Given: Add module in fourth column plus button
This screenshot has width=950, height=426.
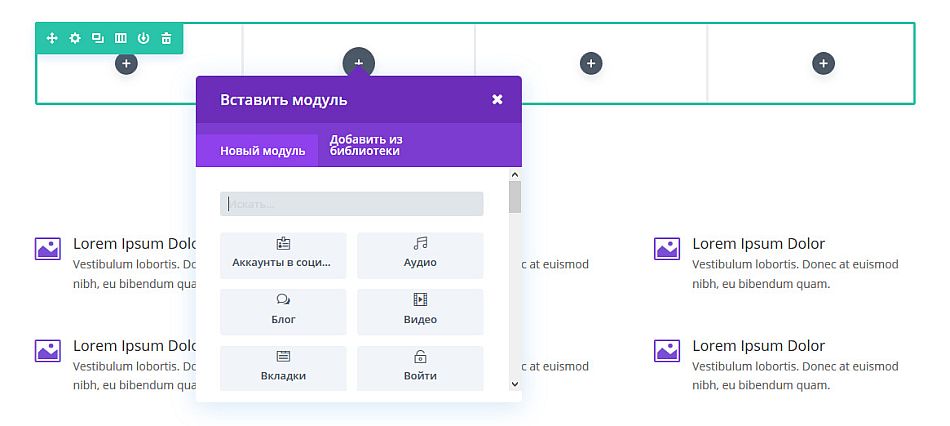Looking at the screenshot, I should (x=823, y=63).
